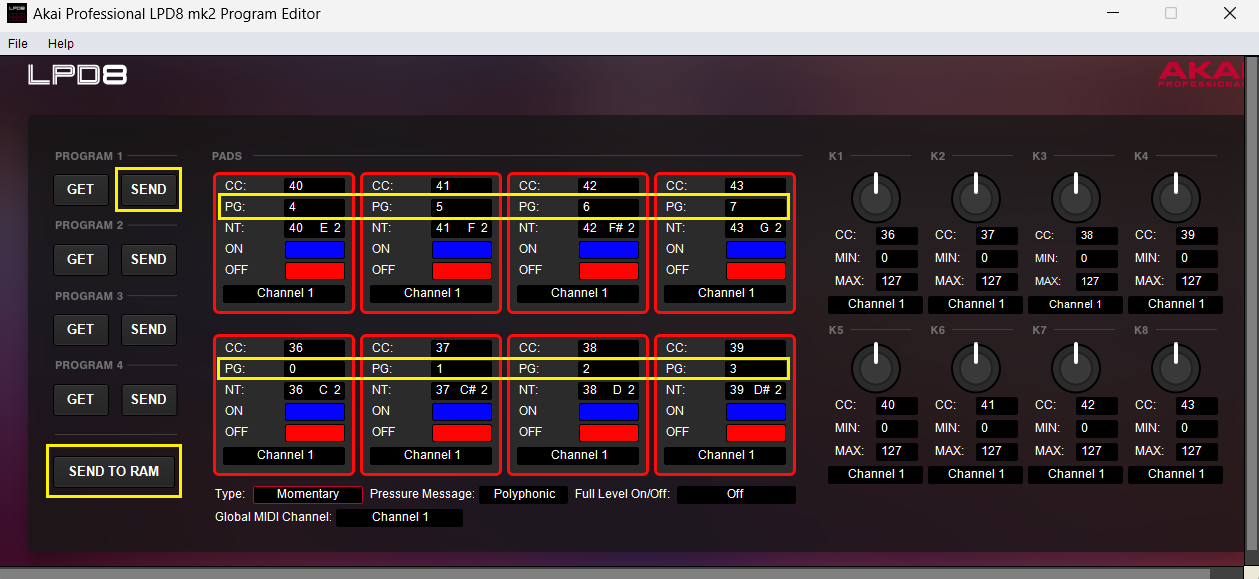
Task: Edit PG field showing 2
Action: pos(608,369)
